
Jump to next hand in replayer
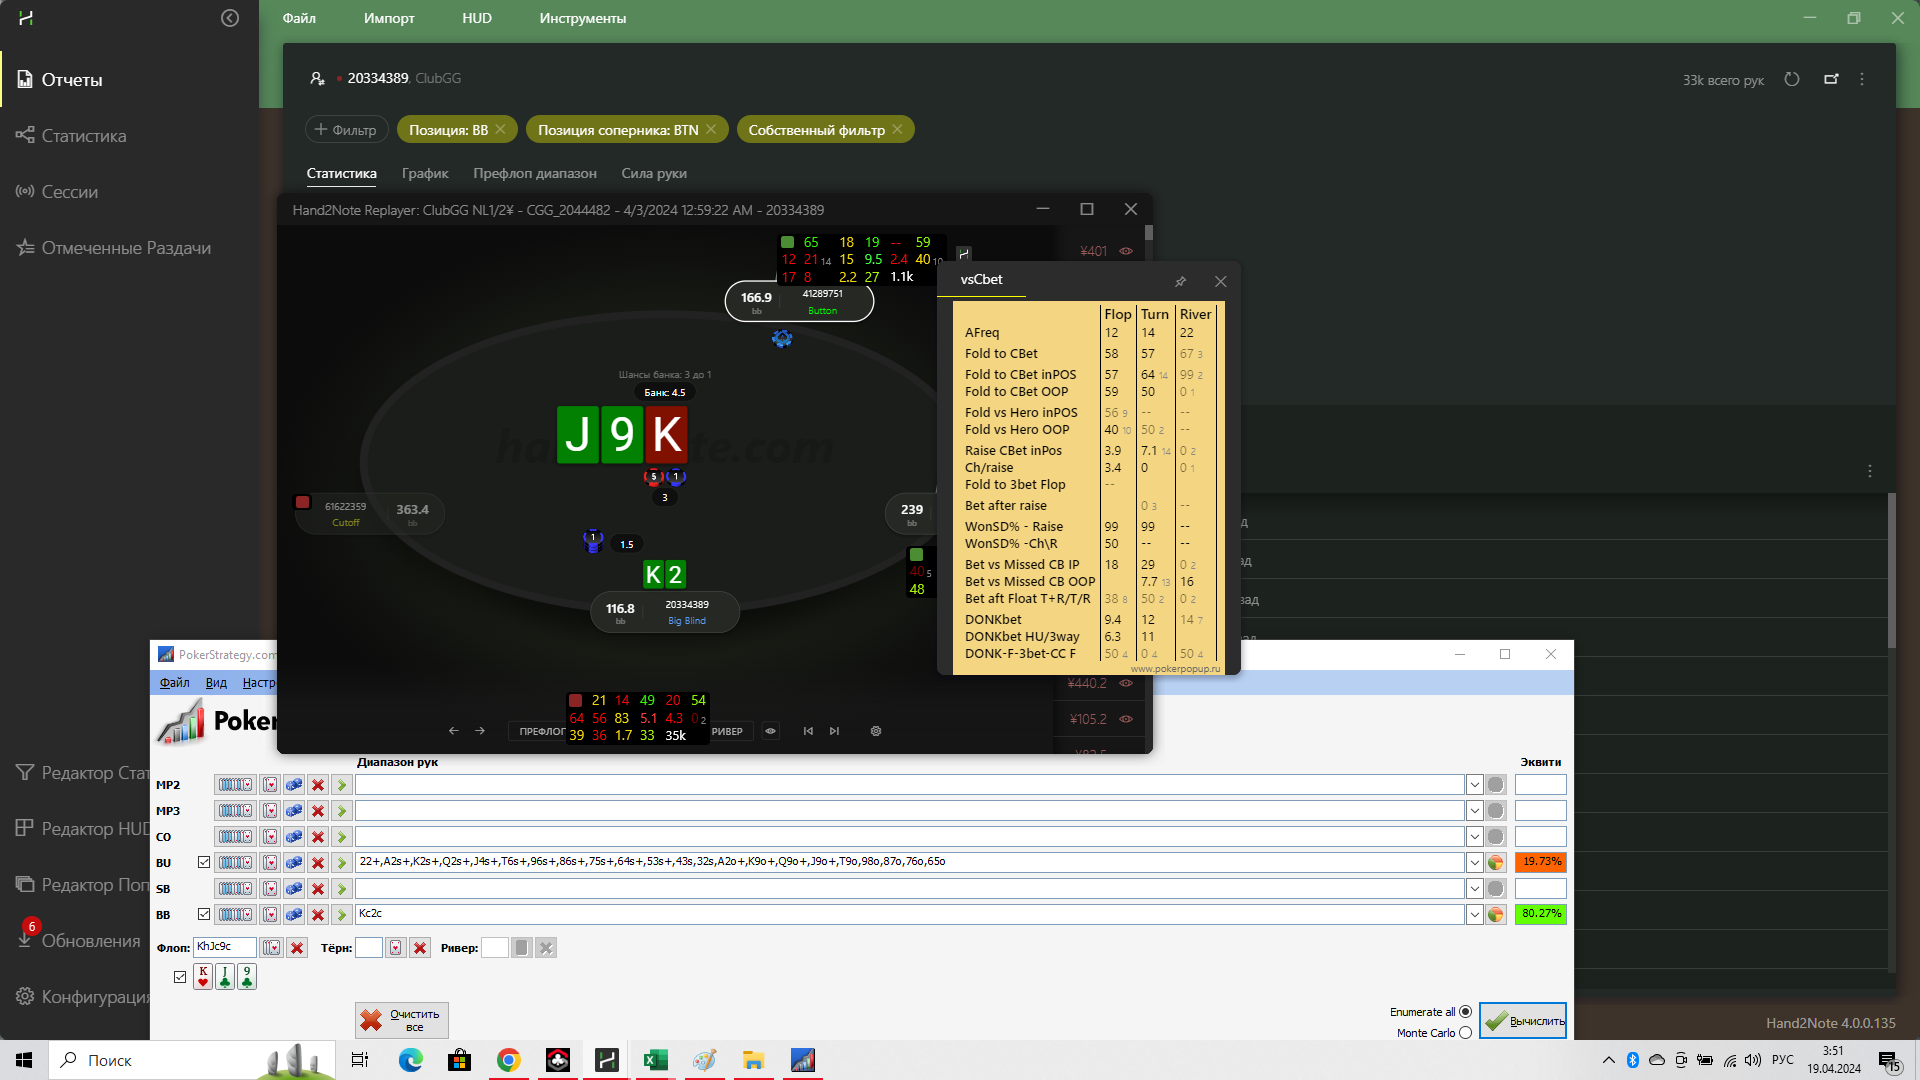point(834,731)
